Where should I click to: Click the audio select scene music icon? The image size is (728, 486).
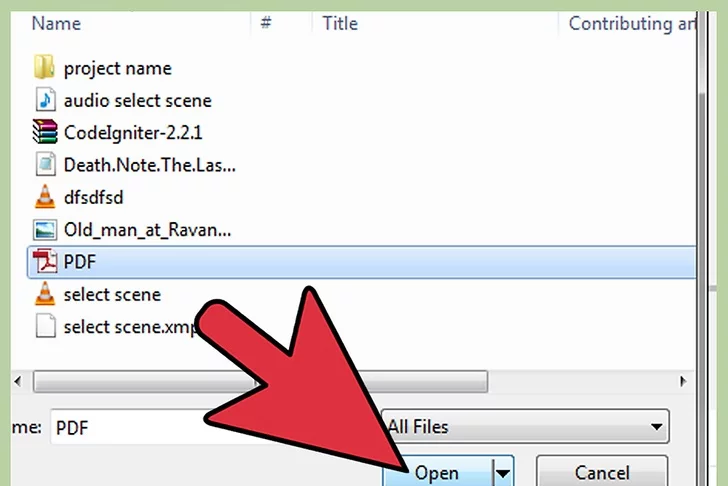click(45, 100)
